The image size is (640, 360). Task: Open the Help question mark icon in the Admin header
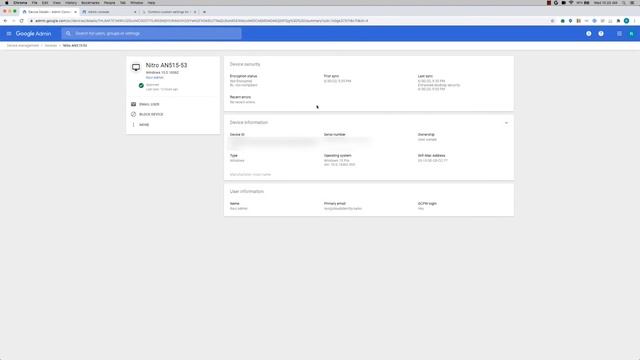601,33
